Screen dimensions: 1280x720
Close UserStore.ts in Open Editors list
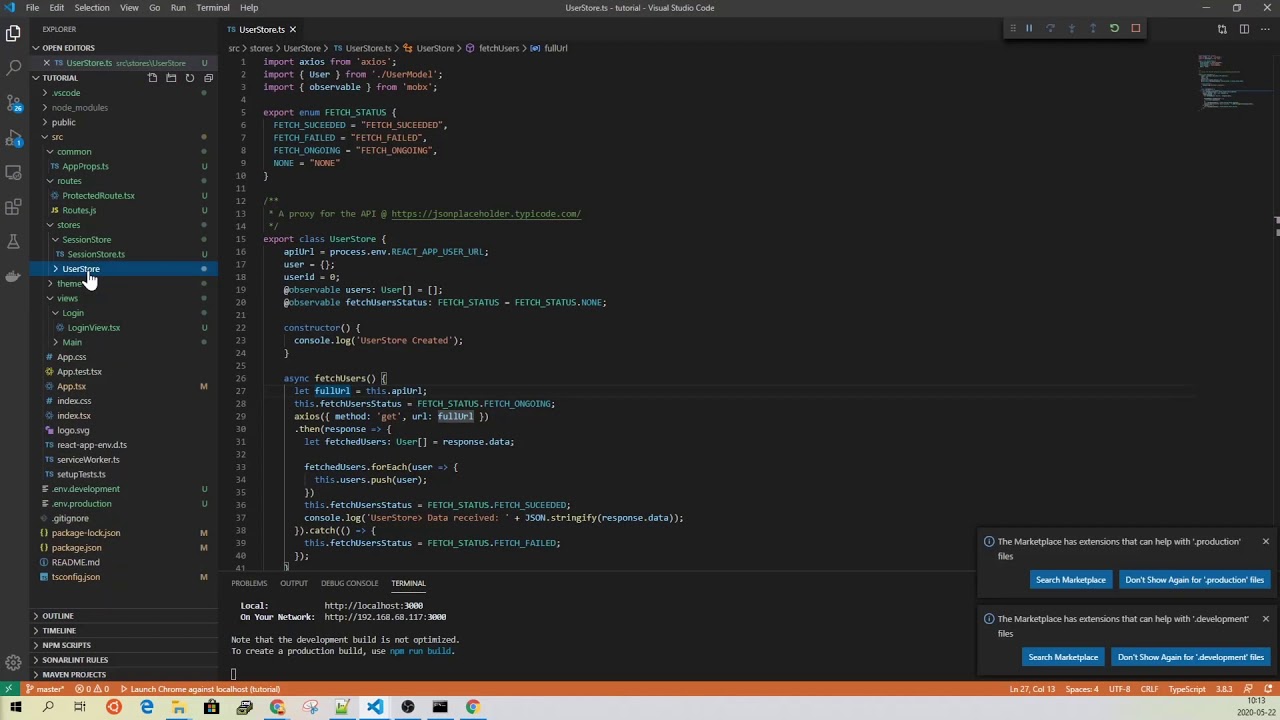[x=46, y=63]
